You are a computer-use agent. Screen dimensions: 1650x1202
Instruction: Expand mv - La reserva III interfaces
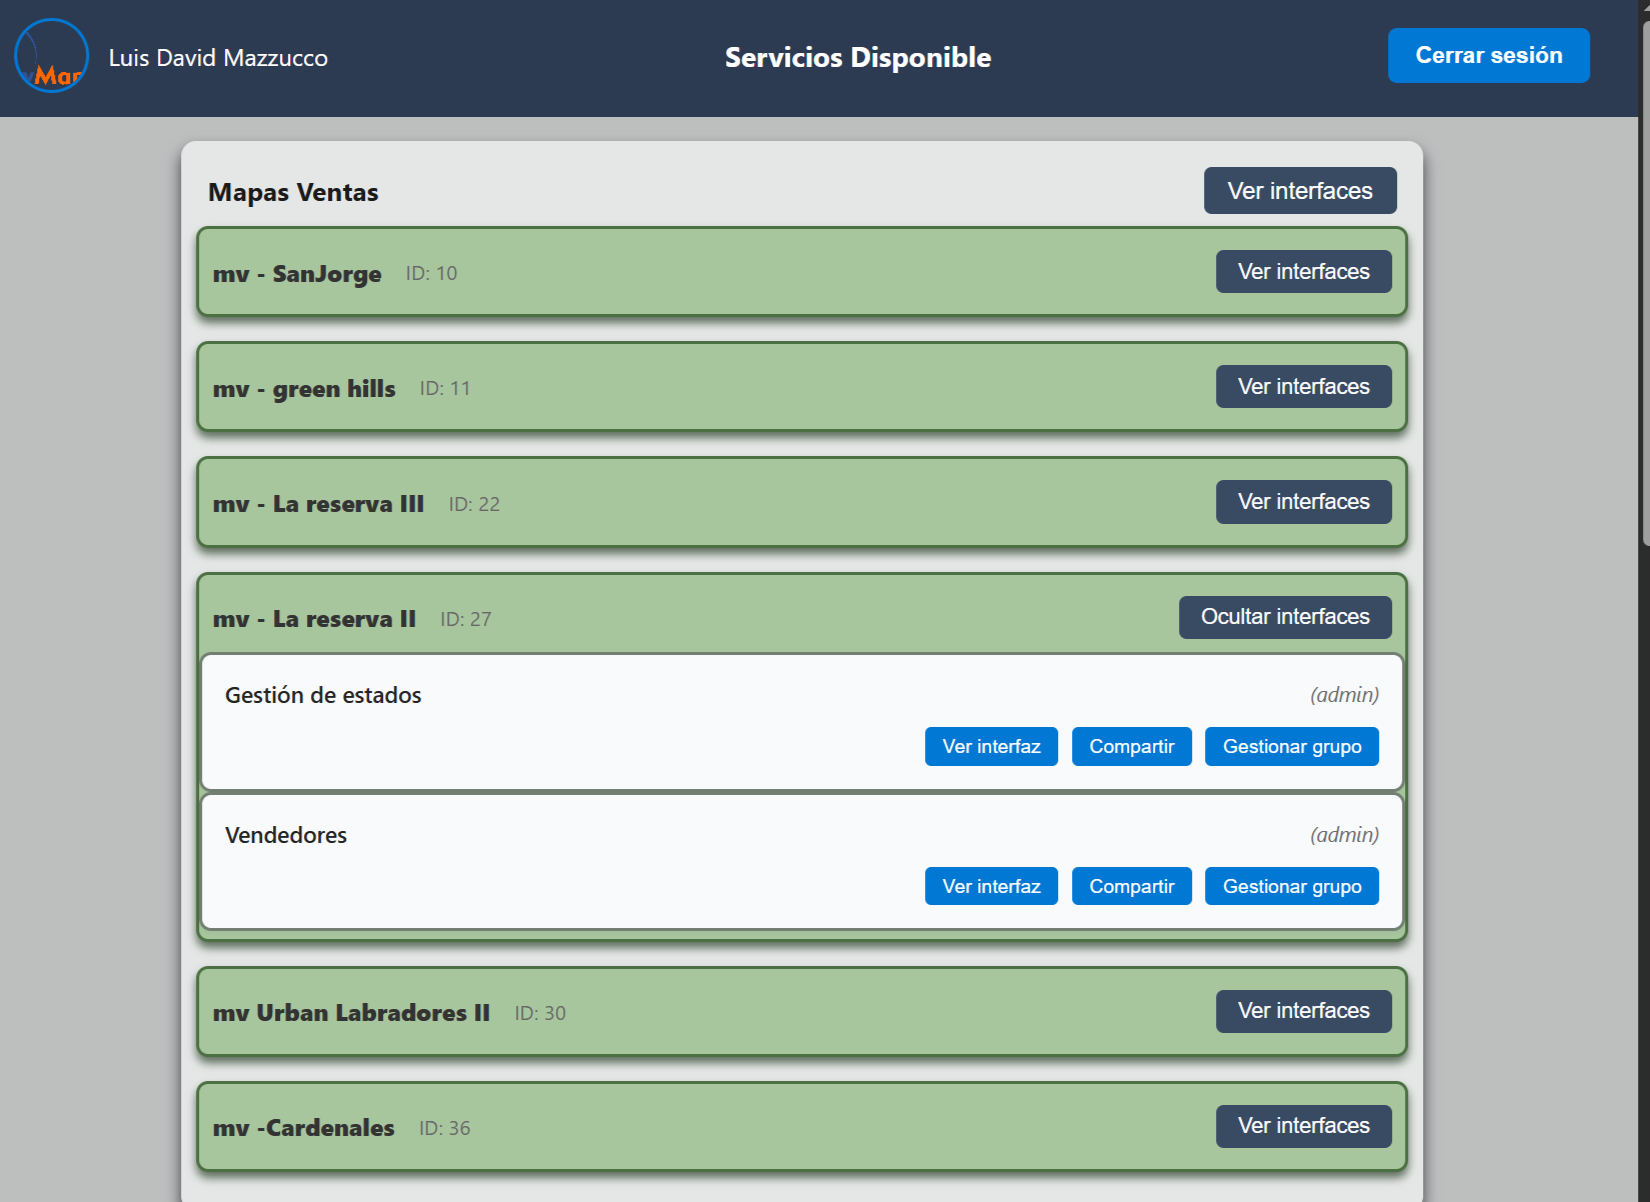coord(1303,502)
